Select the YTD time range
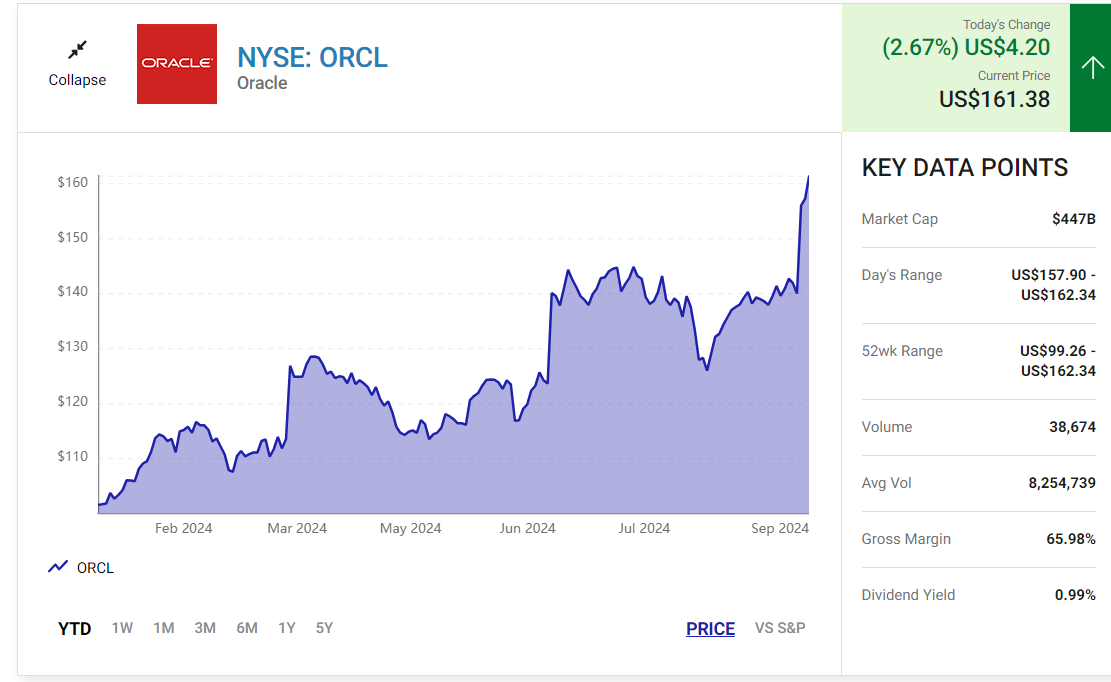The image size is (1111, 682). click(x=74, y=628)
